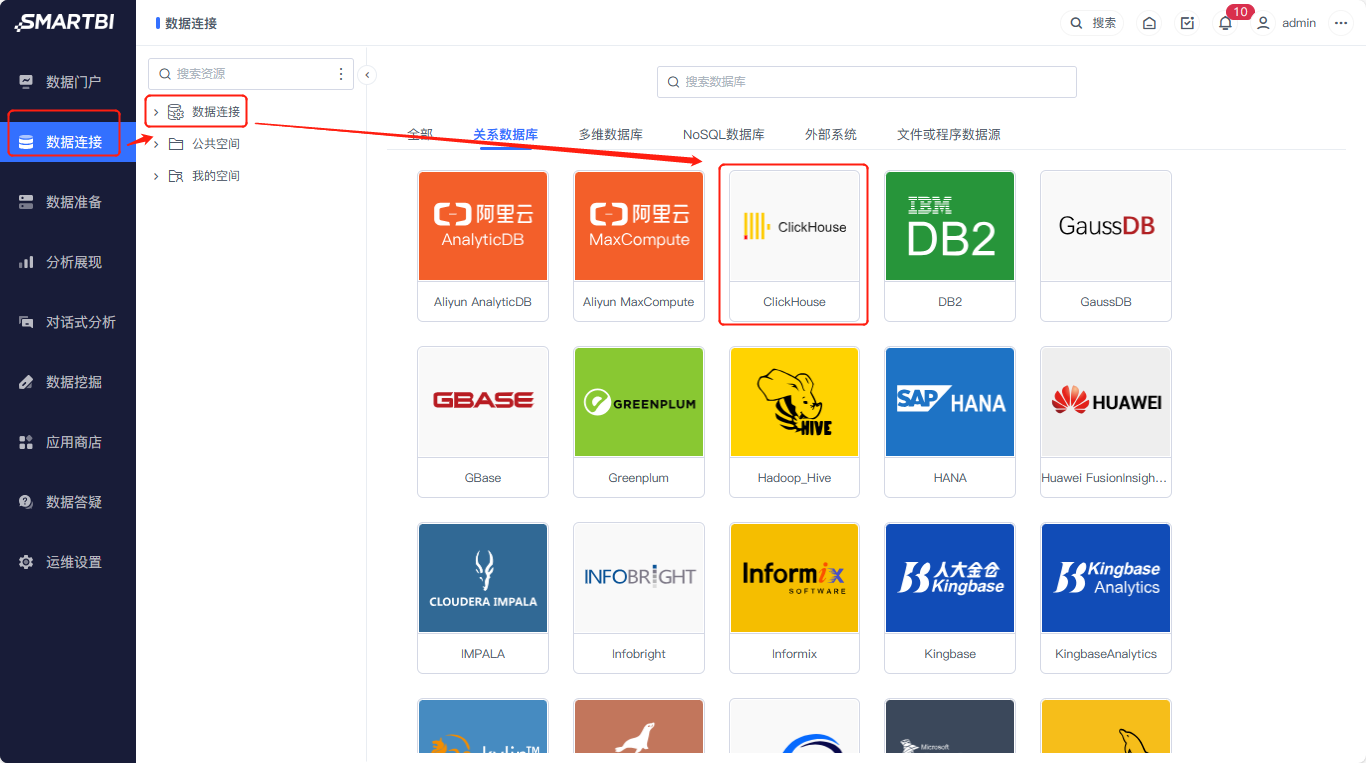Switch to the 关系数据库 tab

505,134
